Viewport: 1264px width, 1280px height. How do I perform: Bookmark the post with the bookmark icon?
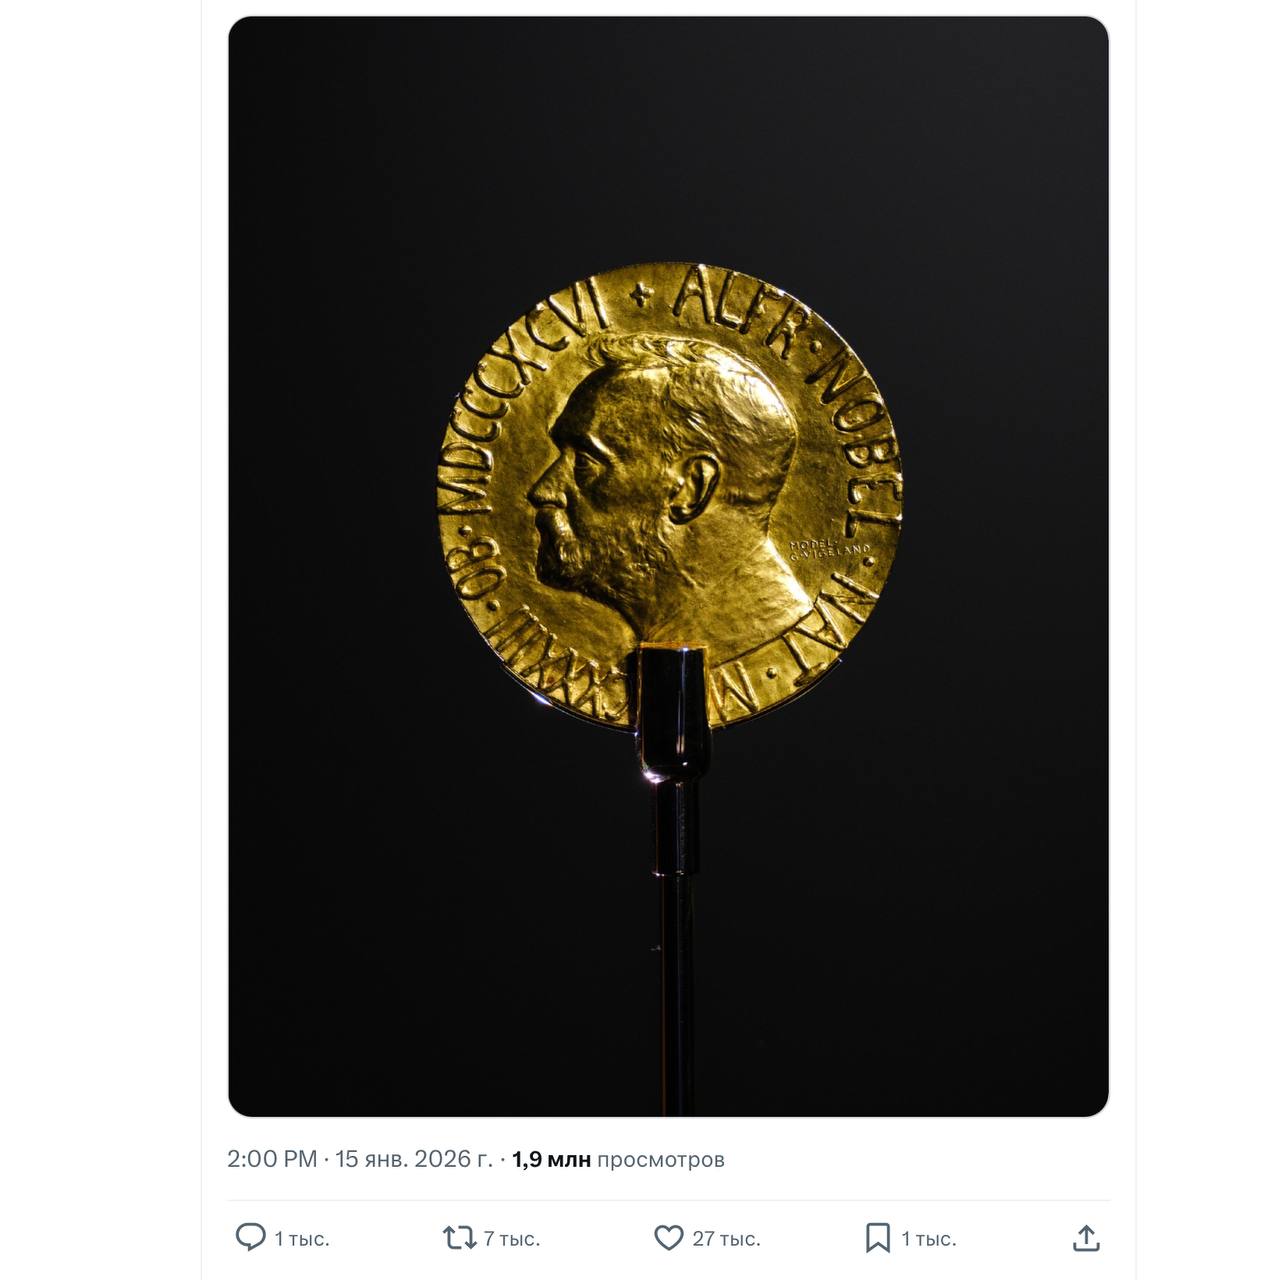point(877,1238)
